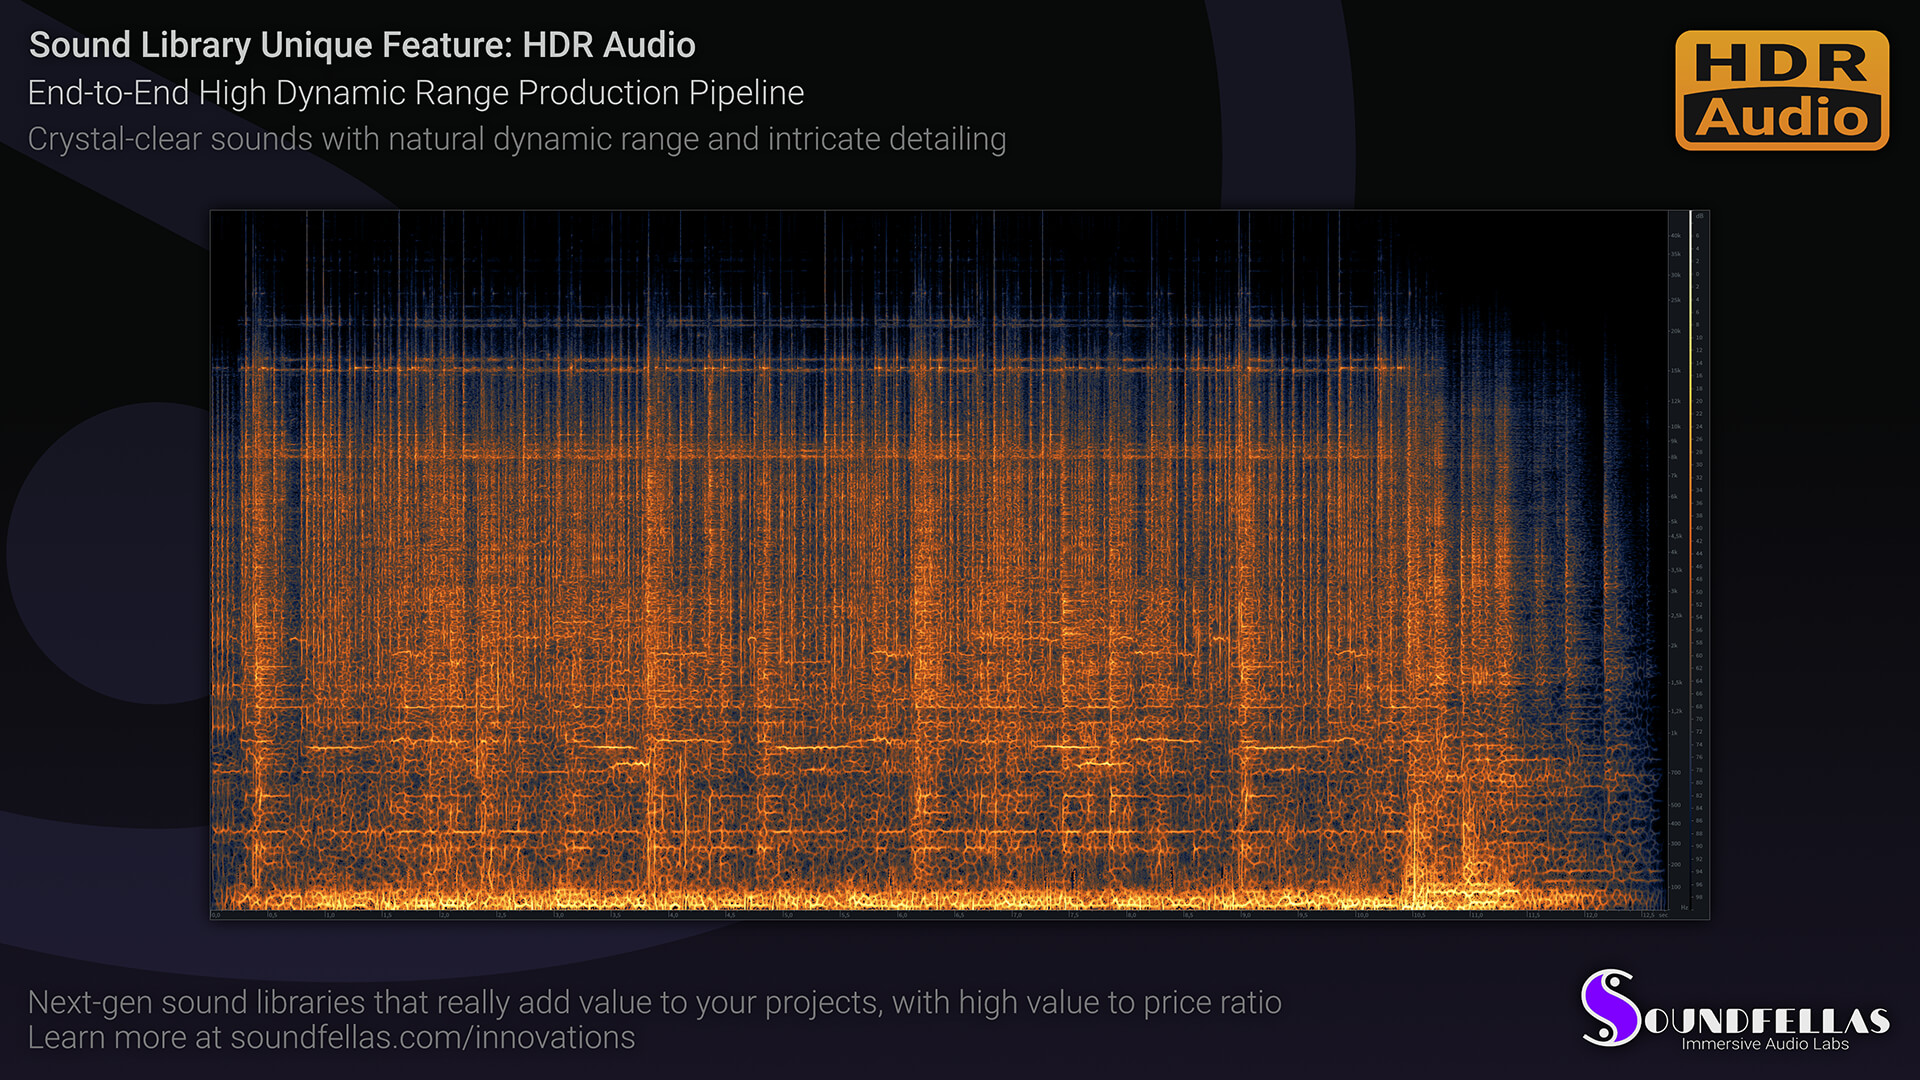1920x1080 pixels.
Task: Click the Soundfellas purple S logo
Action: 1609,1008
